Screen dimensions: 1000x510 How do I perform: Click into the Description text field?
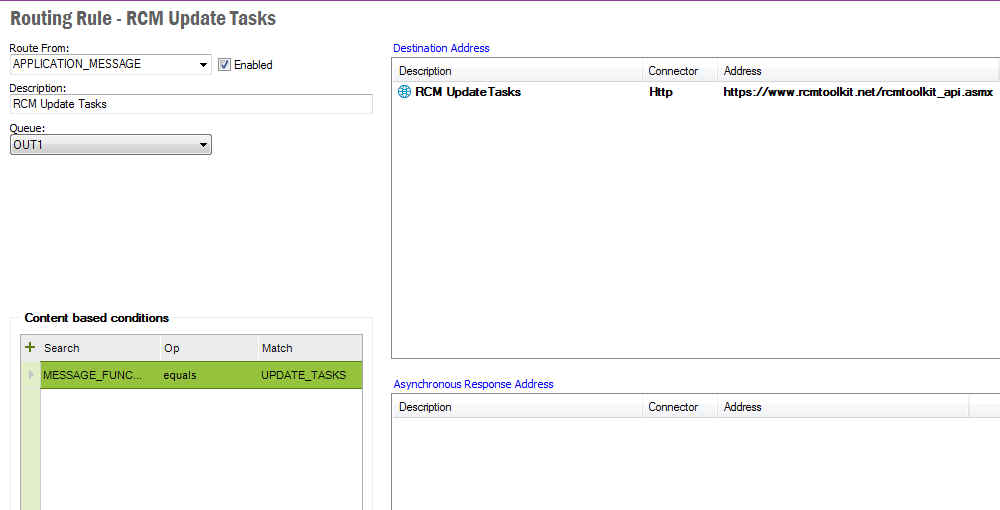[190, 104]
